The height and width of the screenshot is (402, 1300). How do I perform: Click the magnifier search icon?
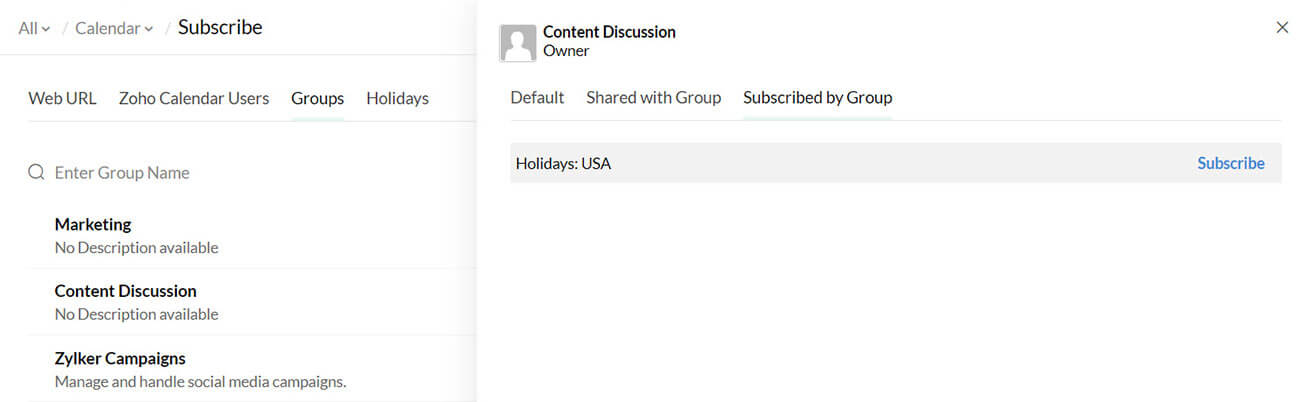[36, 172]
